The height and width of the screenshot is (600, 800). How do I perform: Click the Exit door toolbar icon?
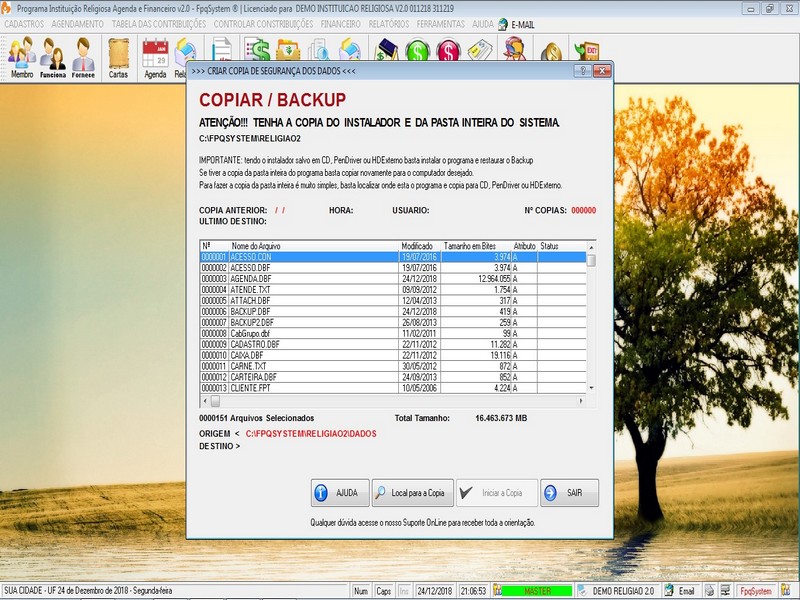[x=586, y=51]
